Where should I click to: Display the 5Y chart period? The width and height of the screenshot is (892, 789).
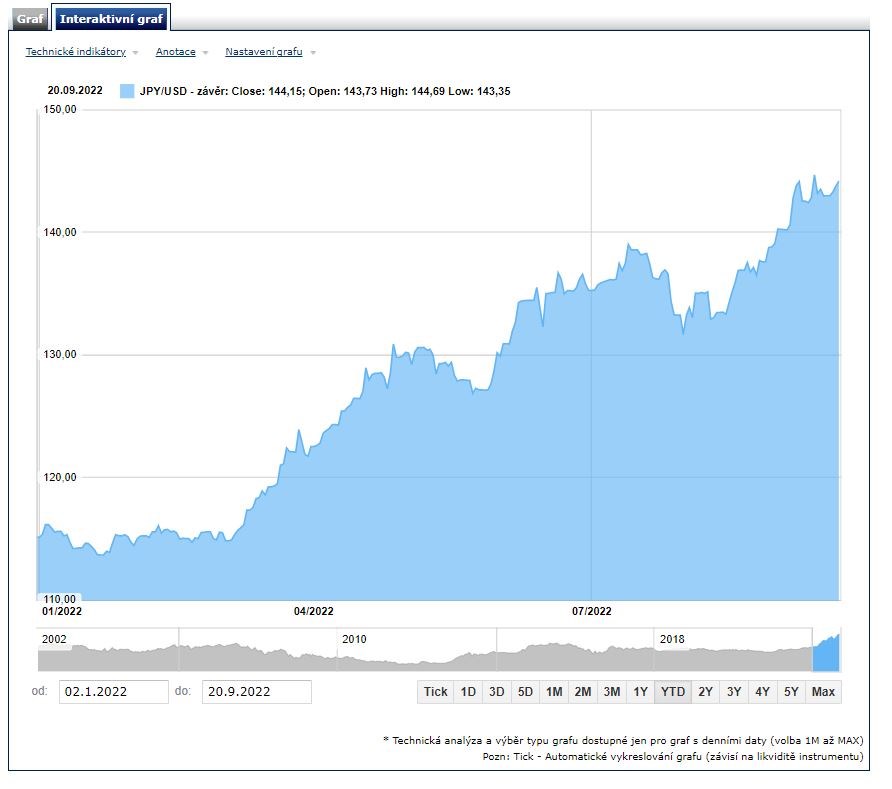point(791,692)
